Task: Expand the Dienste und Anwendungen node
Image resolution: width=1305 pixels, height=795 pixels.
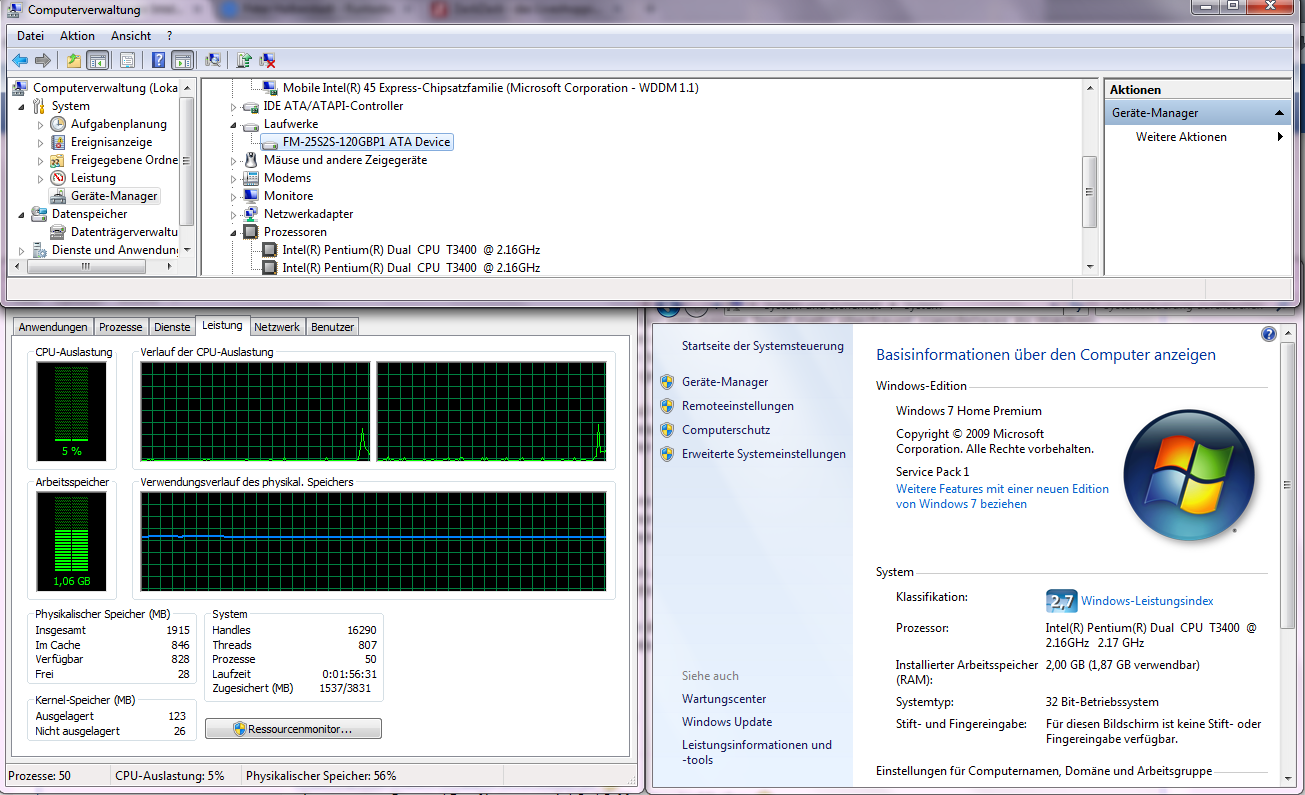Action: pos(22,250)
